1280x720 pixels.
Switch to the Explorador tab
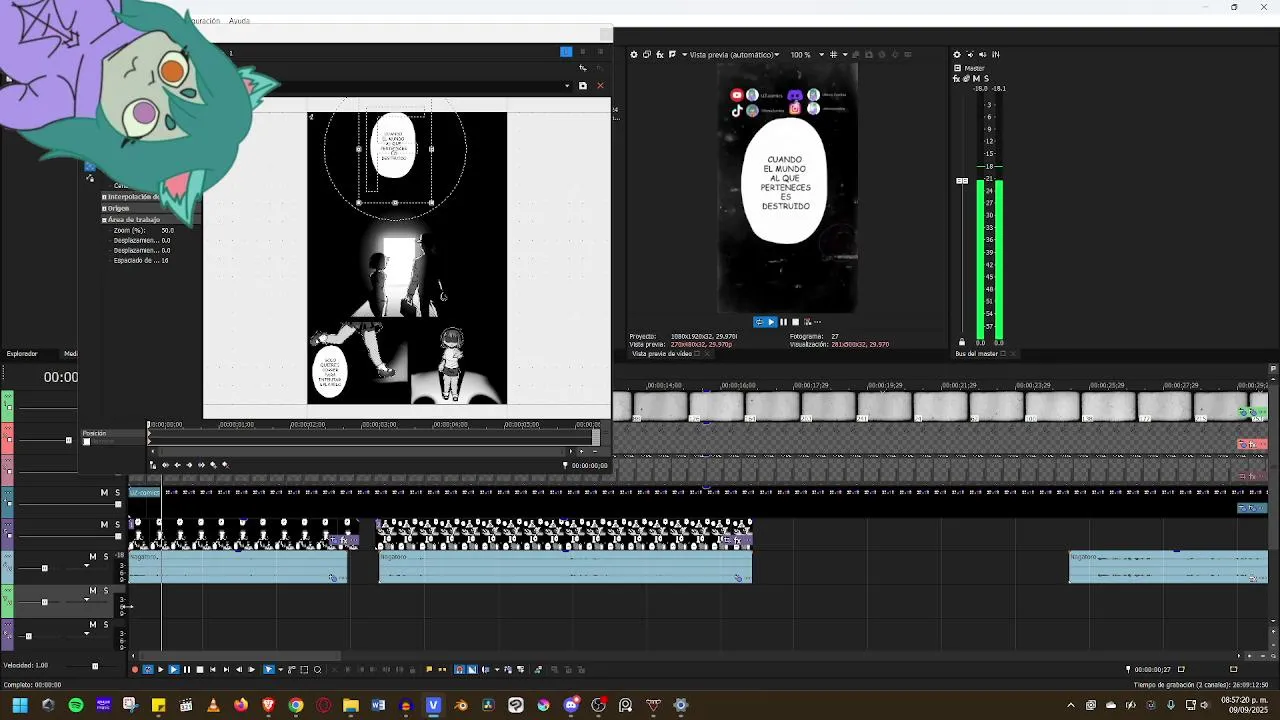pyautogui.click(x=21, y=353)
